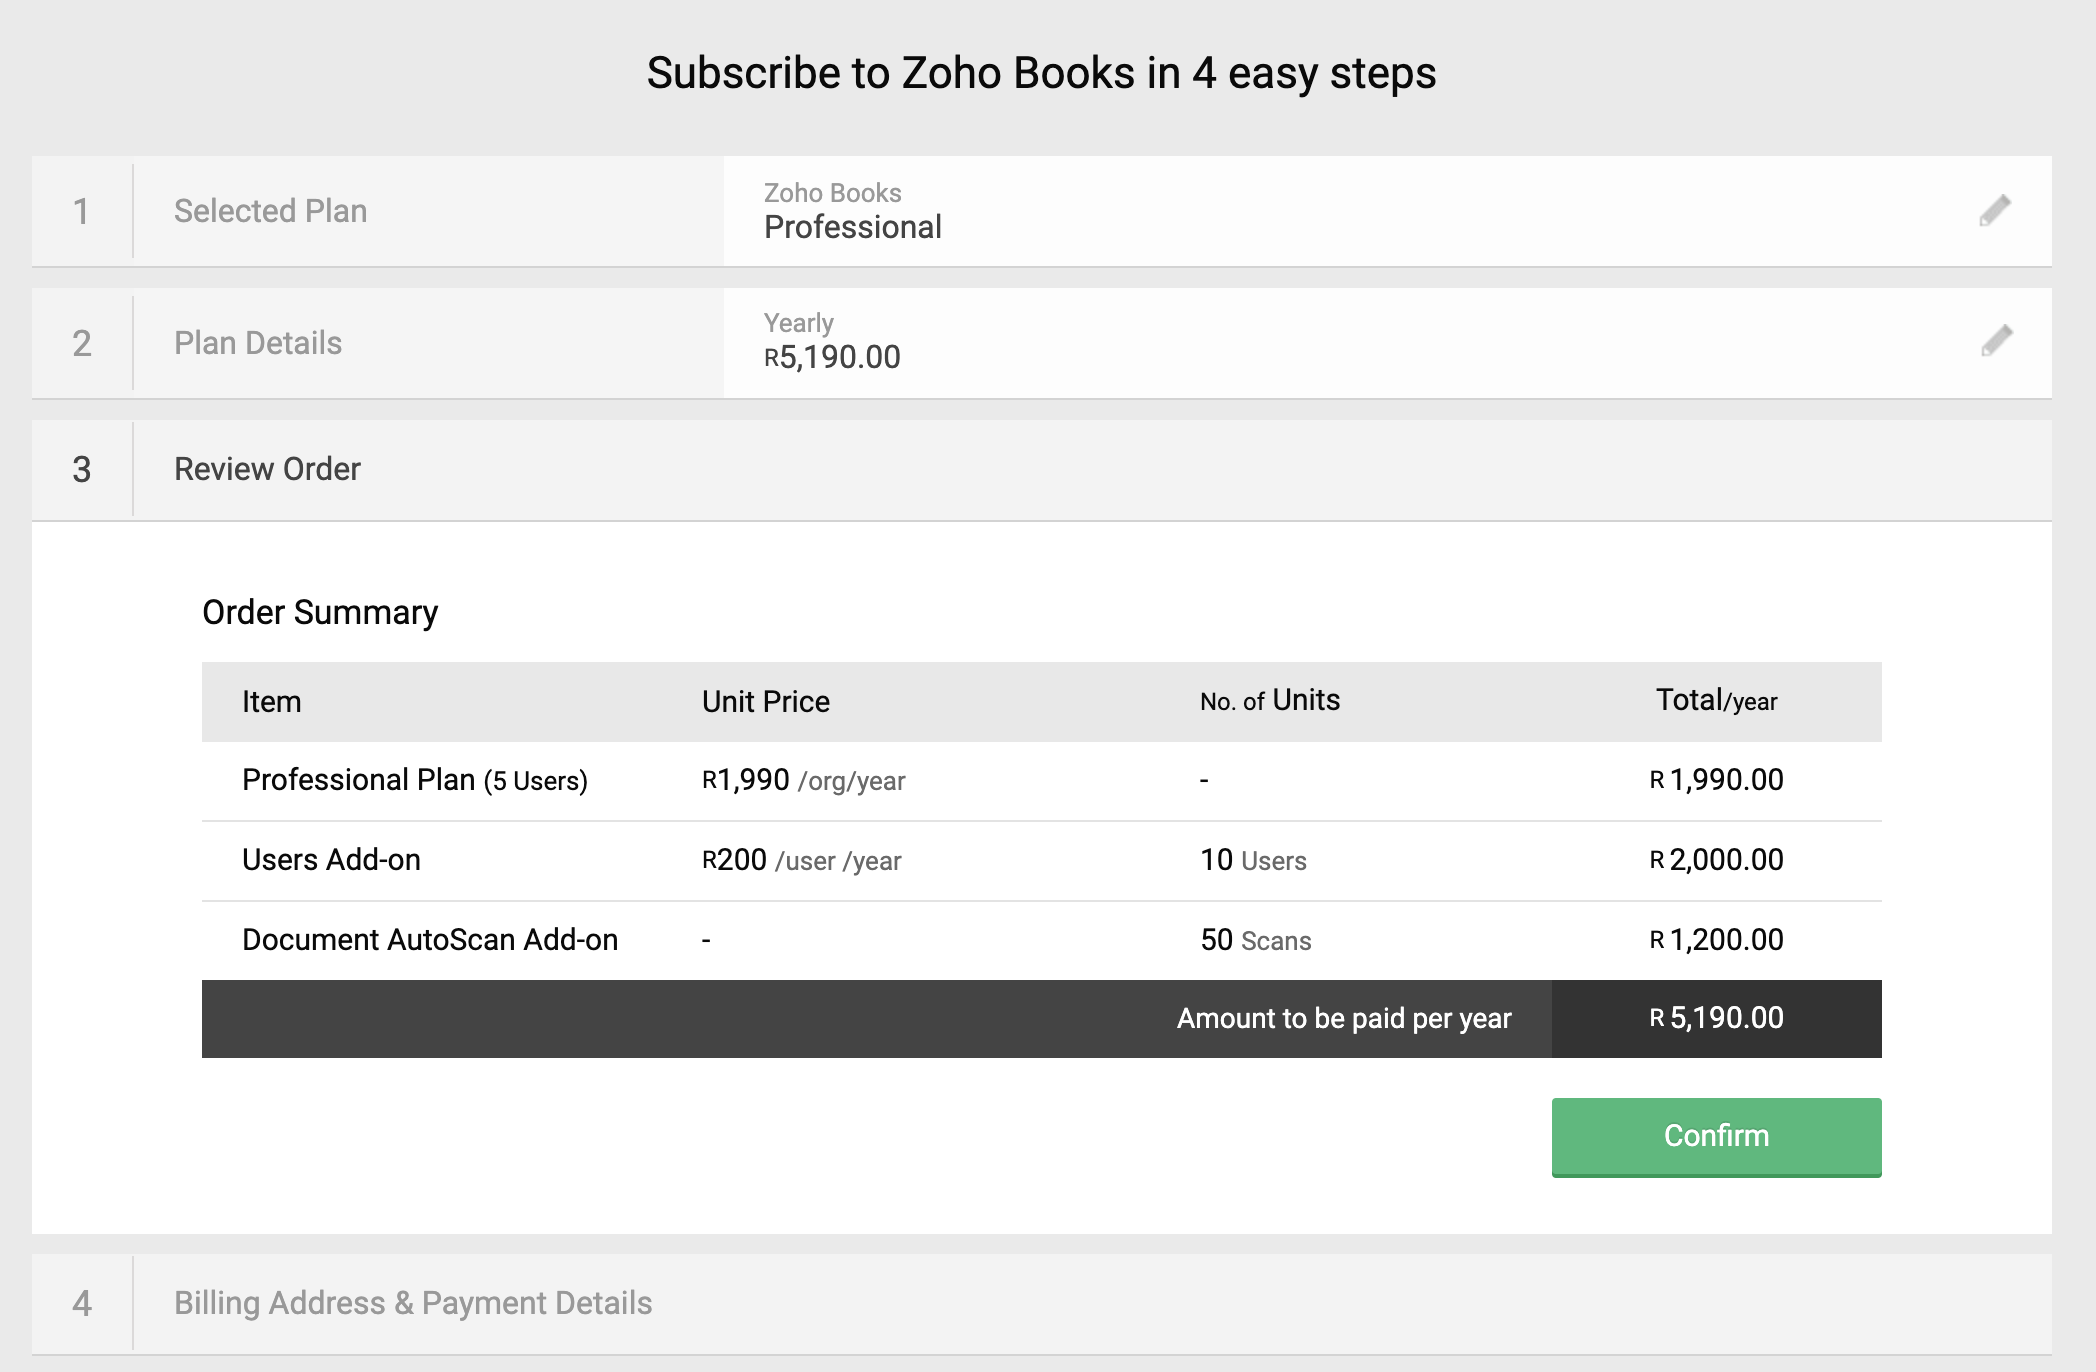Click the Yearly R5,190.00 plan price
Screen dimensions: 2096x1372
tap(832, 357)
